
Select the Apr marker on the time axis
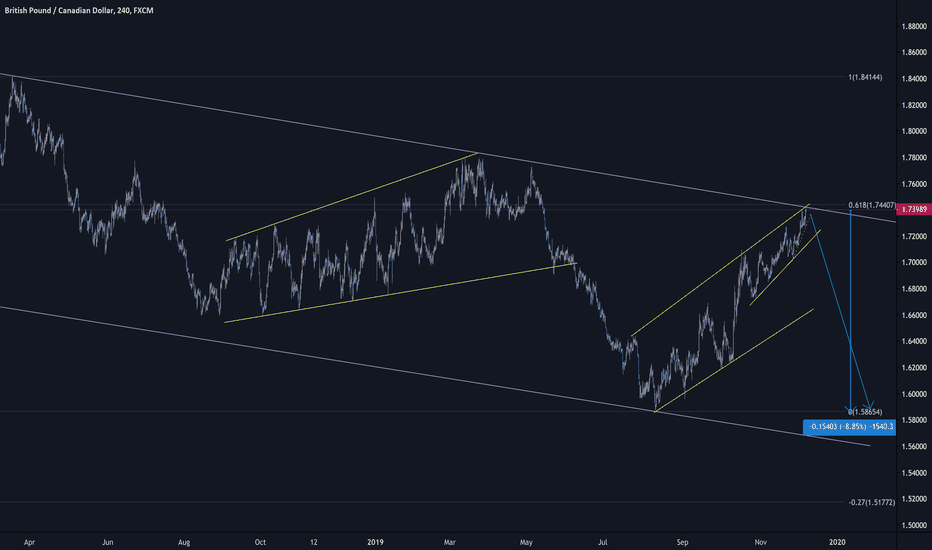pyautogui.click(x=28, y=541)
